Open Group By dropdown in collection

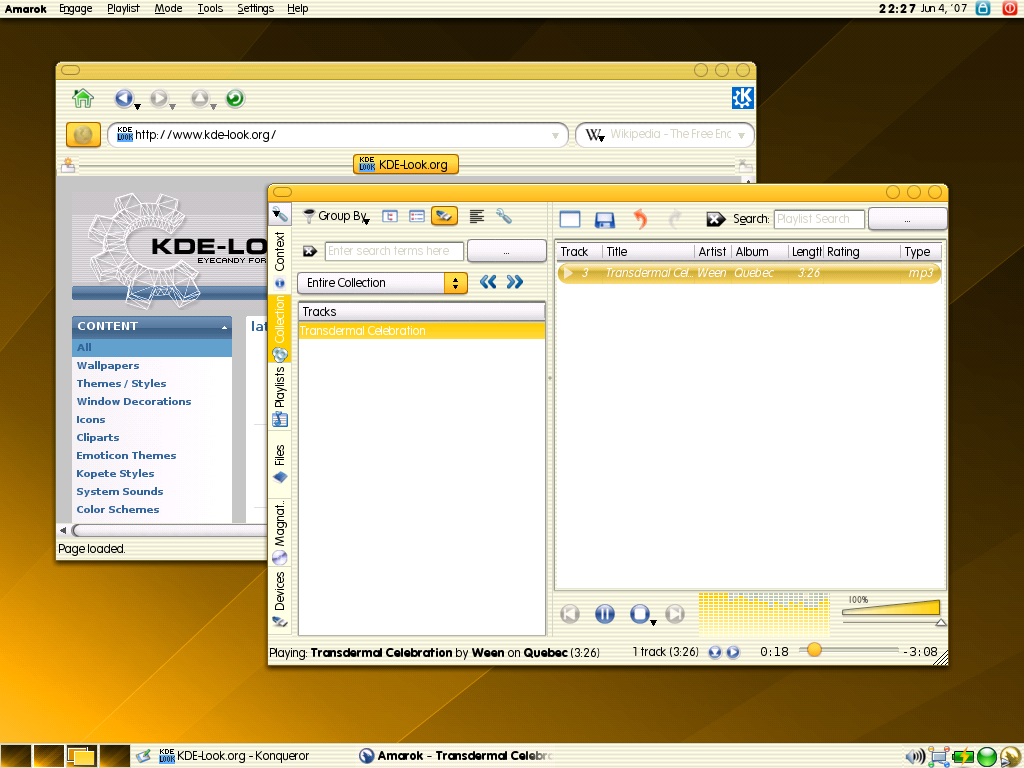coord(344,216)
